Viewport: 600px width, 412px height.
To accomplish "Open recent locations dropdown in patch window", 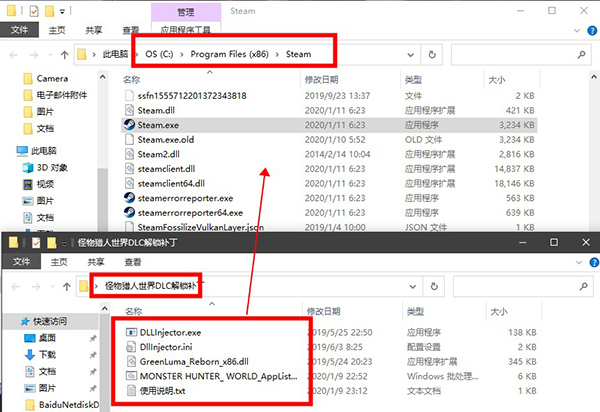I will pyautogui.click(x=52, y=286).
